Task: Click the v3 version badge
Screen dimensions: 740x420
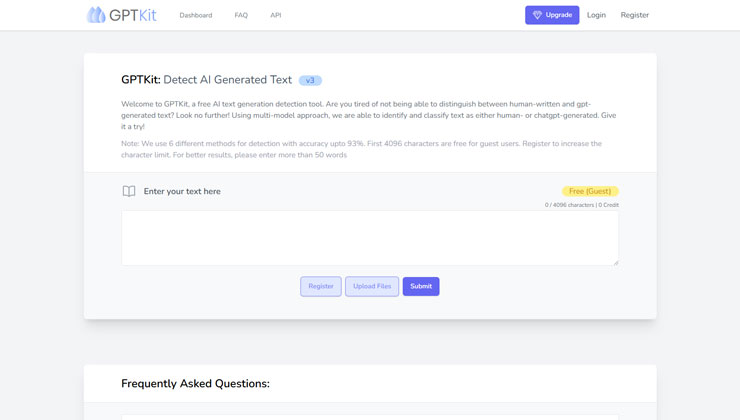Action: [x=310, y=80]
